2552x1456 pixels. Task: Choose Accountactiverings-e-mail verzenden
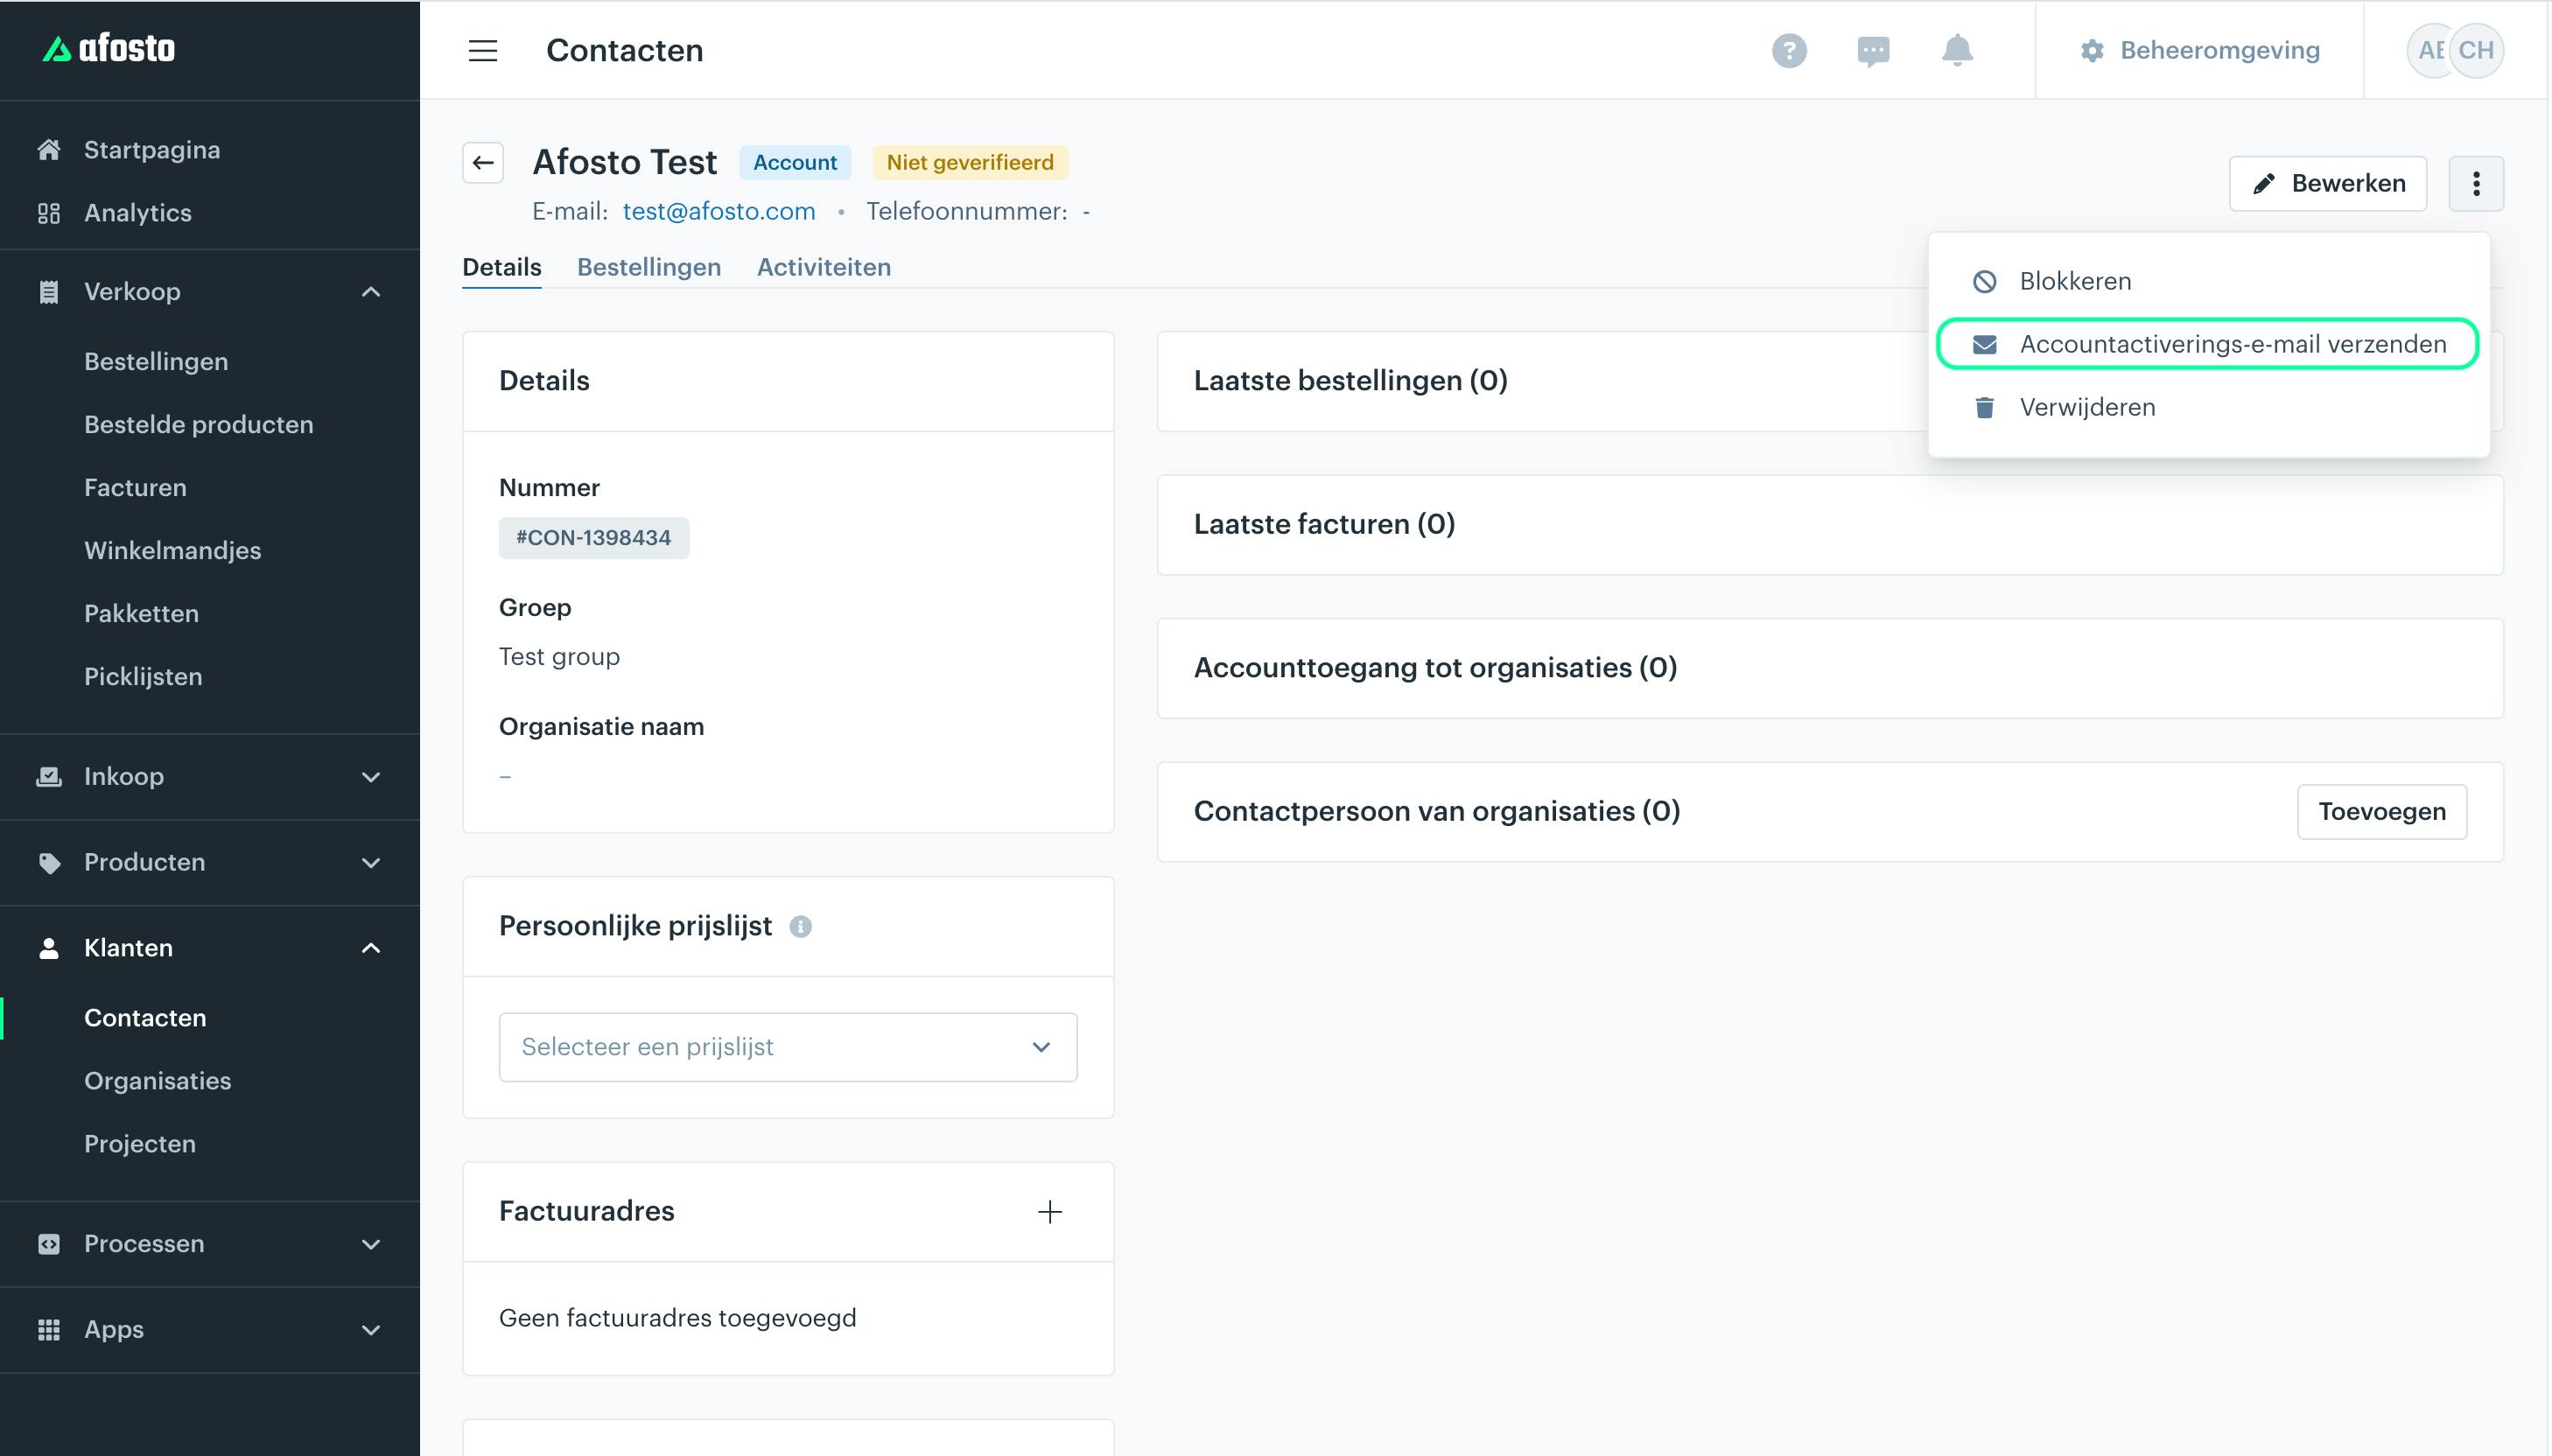click(2208, 345)
